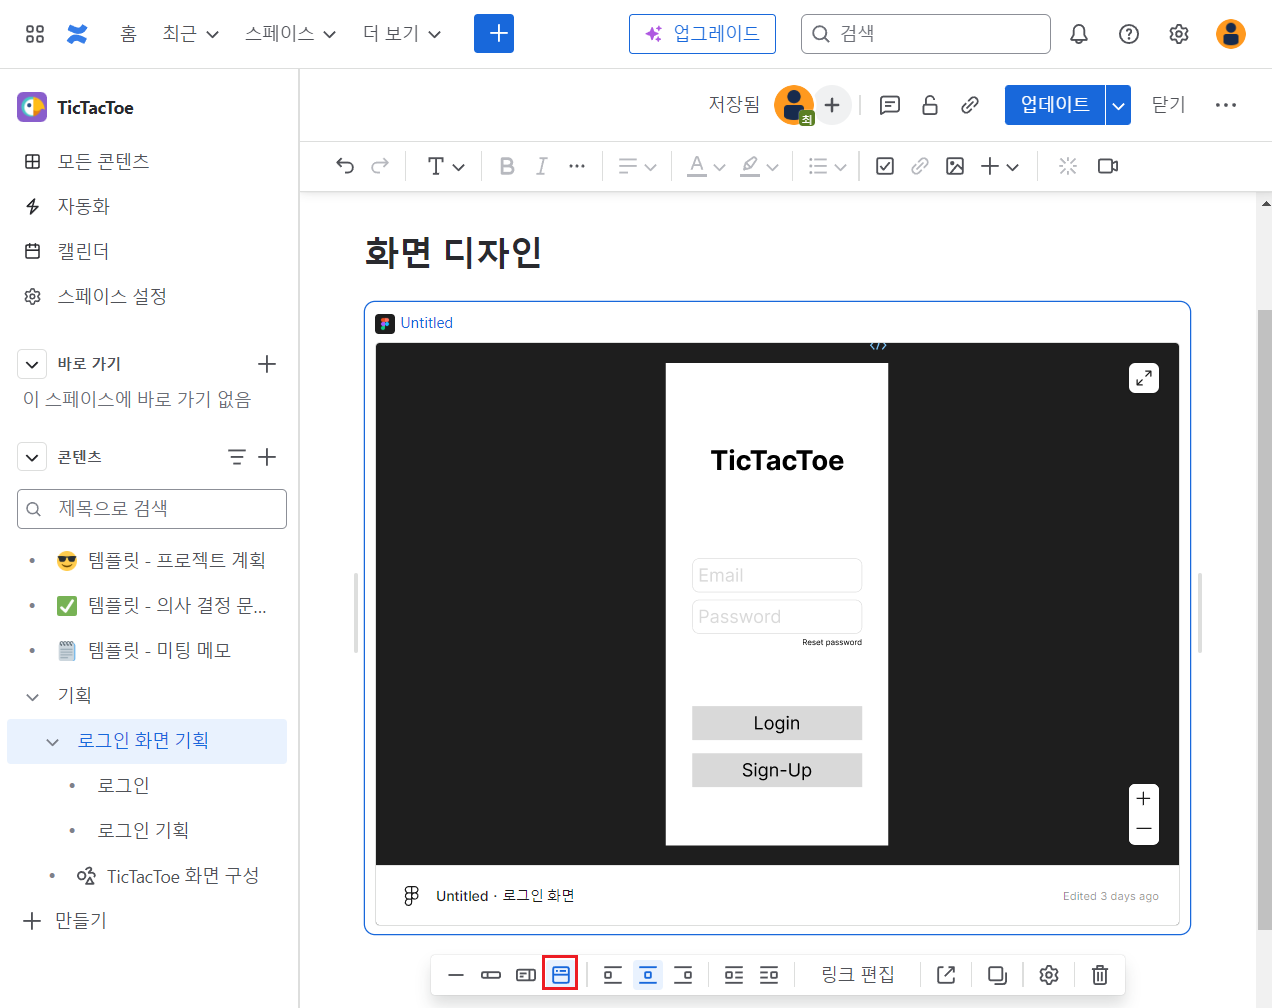This screenshot has width=1272, height=1008.
Task: Open the user profile avatar menu
Action: point(1231,34)
